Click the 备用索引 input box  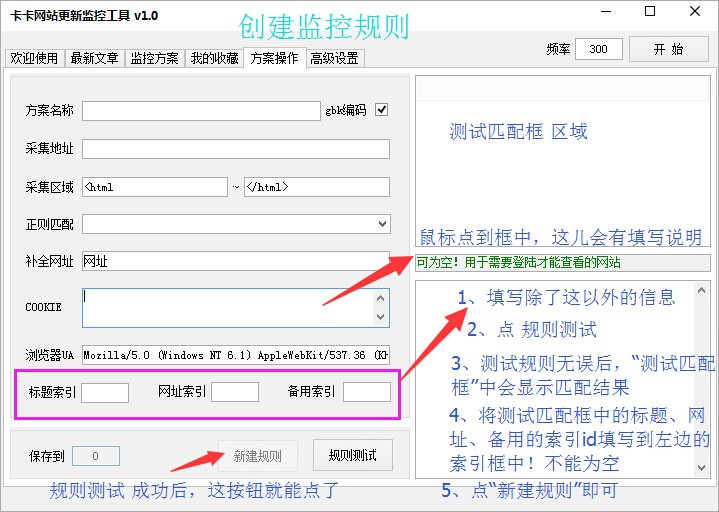click(367, 392)
